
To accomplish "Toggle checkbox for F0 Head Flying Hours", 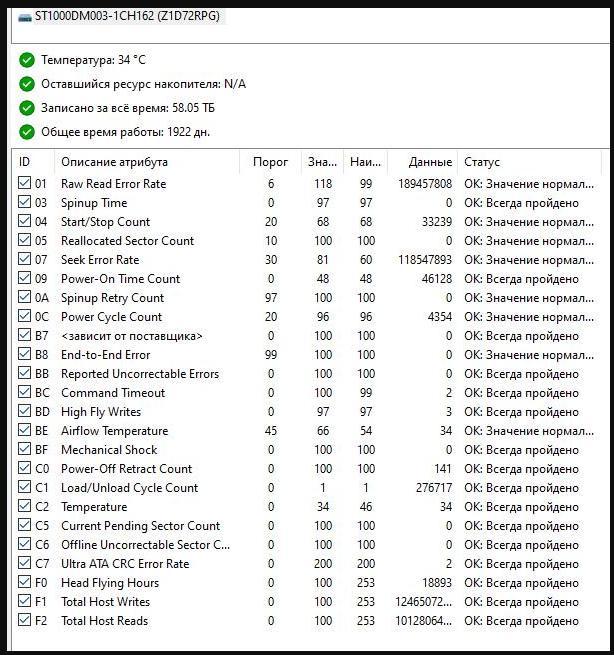I will pyautogui.click(x=24, y=582).
